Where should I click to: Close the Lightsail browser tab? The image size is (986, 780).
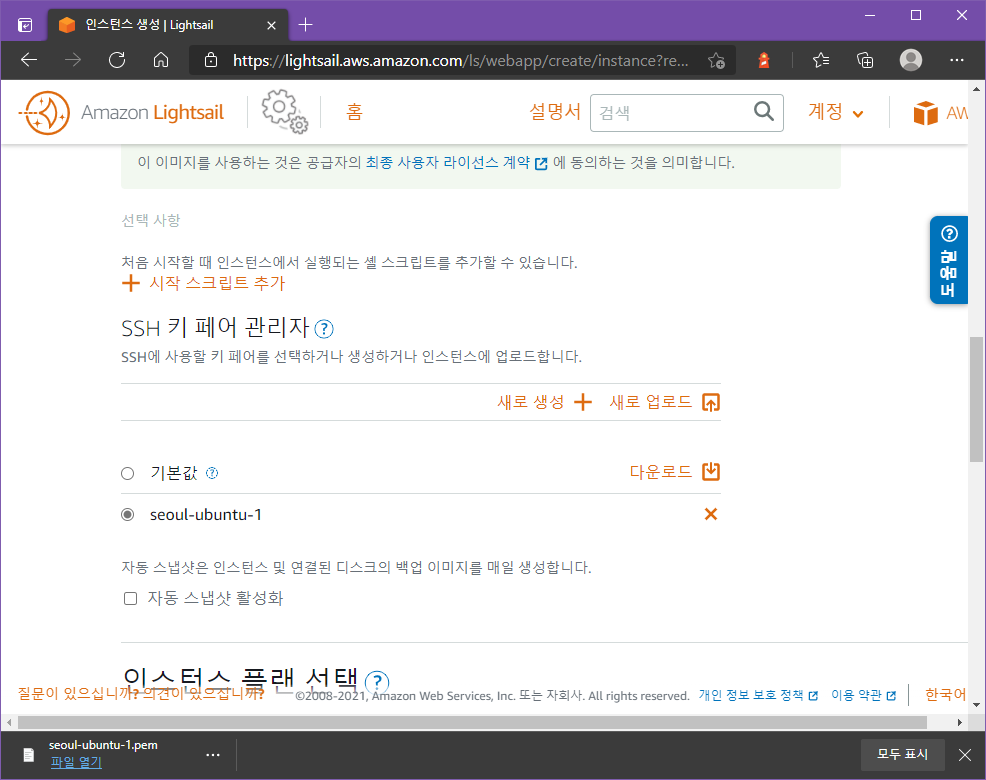tap(271, 25)
